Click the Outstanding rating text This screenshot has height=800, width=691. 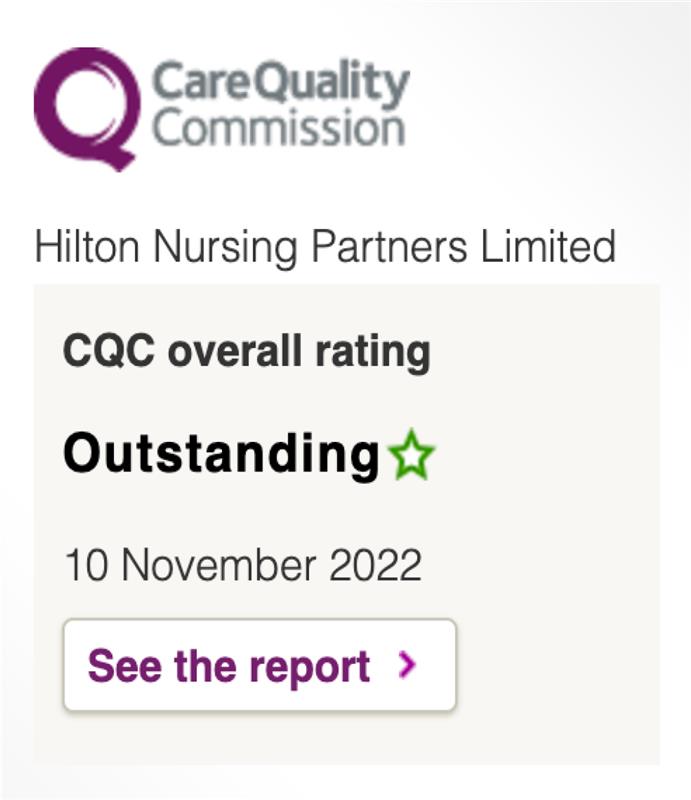click(221, 454)
